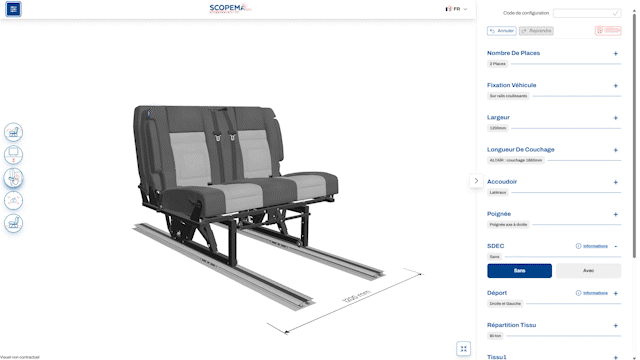Click the hand-over-seat icon in the left toolbar
Viewport: 640px width, 360px height.
(13, 178)
